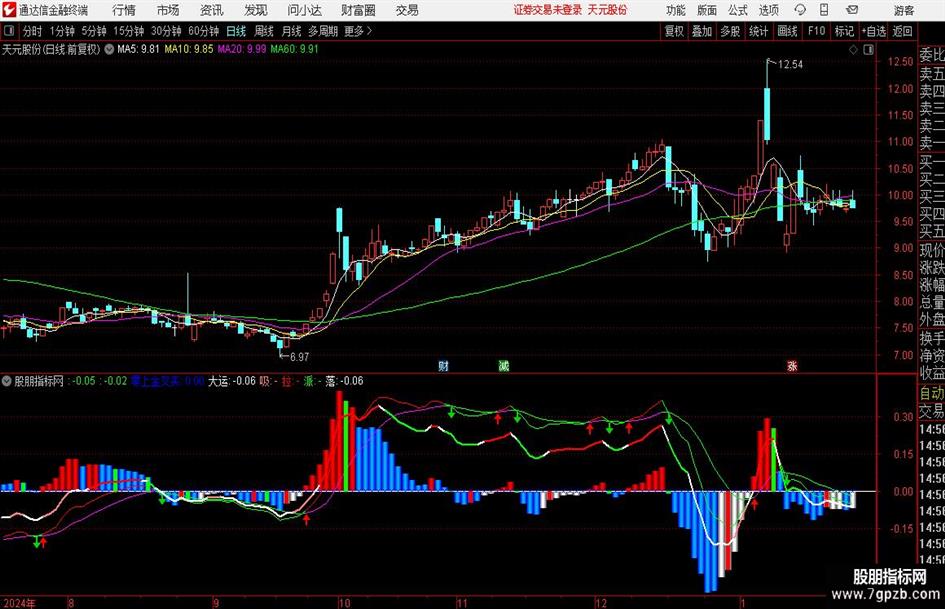Click the 天元股份 stock name in title bar
Screen dimensions: 945x609
click(608, 10)
